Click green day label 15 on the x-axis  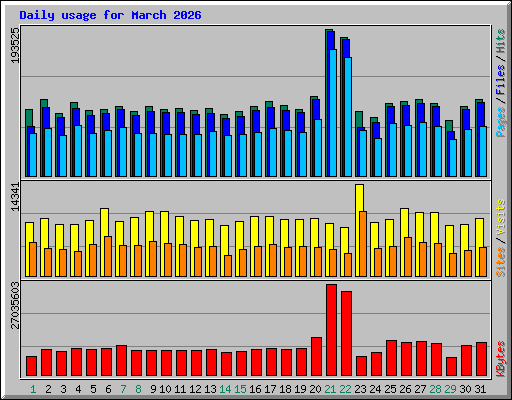point(240,389)
